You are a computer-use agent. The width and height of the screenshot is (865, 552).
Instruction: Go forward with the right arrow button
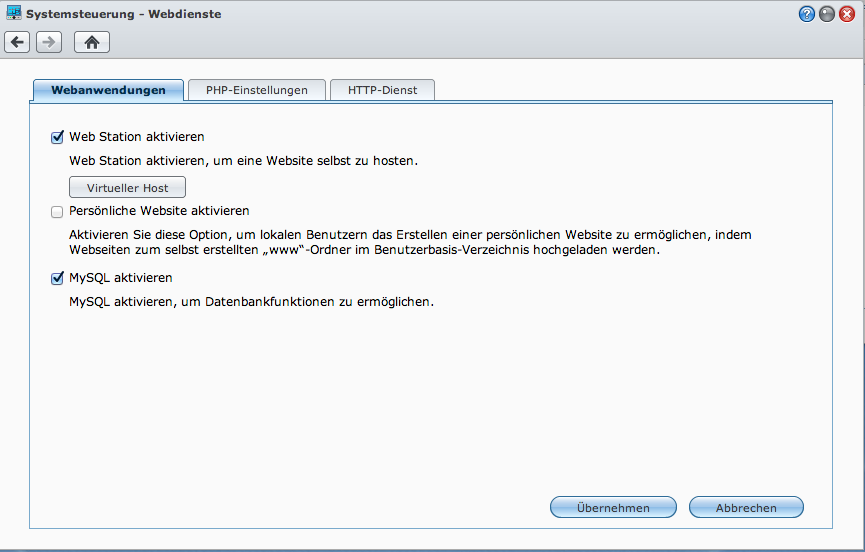click(49, 42)
